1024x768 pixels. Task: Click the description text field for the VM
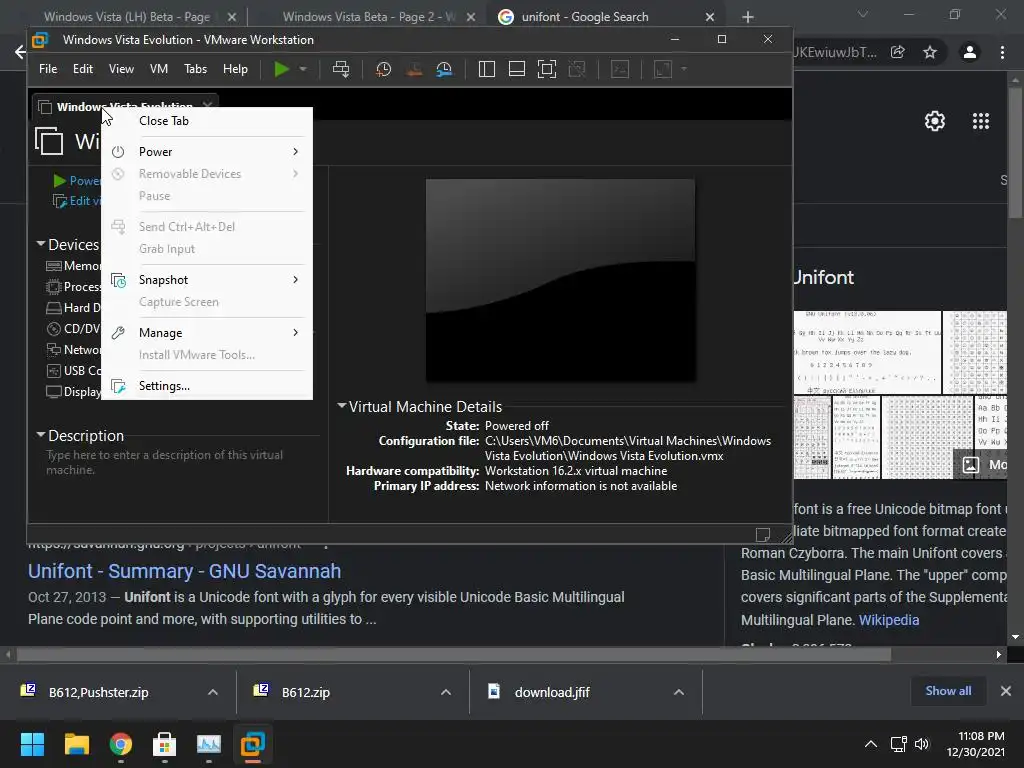[182, 462]
